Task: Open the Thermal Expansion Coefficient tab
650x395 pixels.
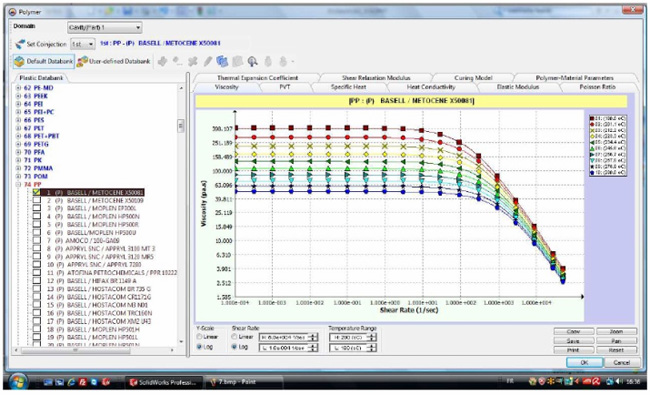Action: point(257,78)
